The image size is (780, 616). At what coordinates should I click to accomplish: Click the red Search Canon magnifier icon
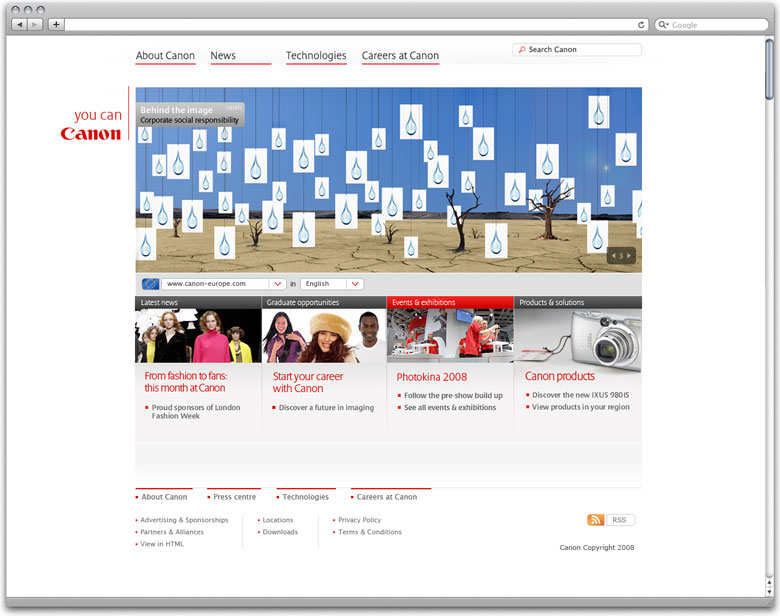point(521,50)
